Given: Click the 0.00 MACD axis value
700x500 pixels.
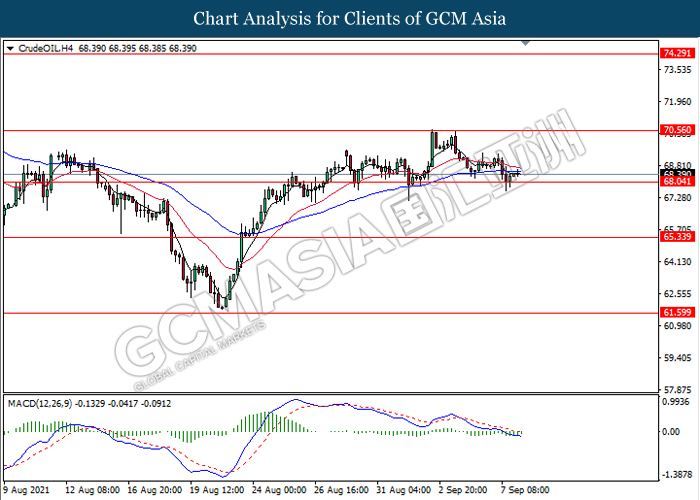Looking at the screenshot, I should (x=671, y=432).
